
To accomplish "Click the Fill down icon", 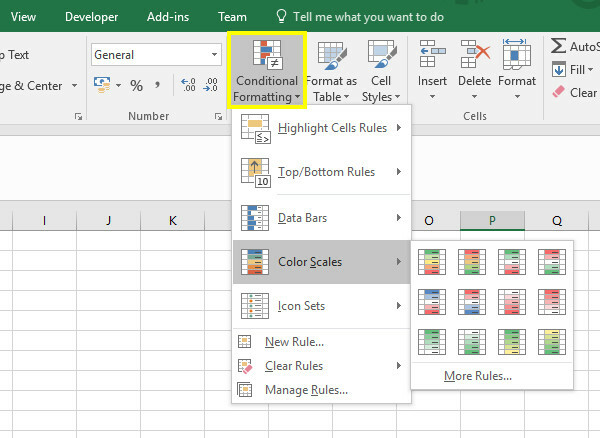I will click(558, 70).
